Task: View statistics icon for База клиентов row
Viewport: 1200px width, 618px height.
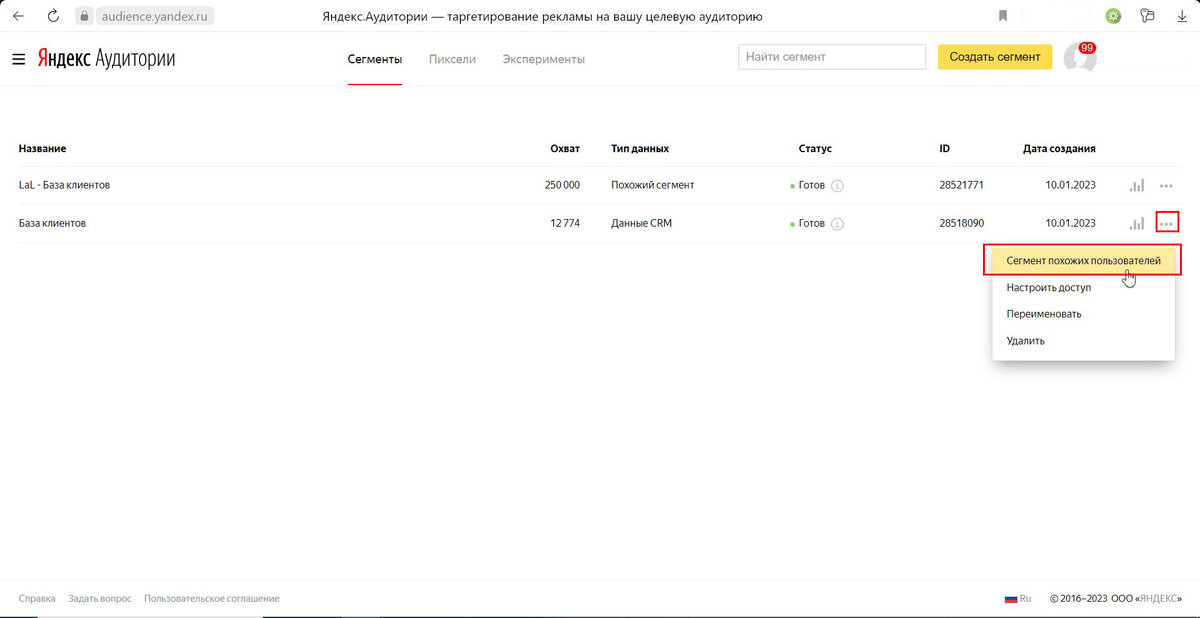Action: 1137,223
